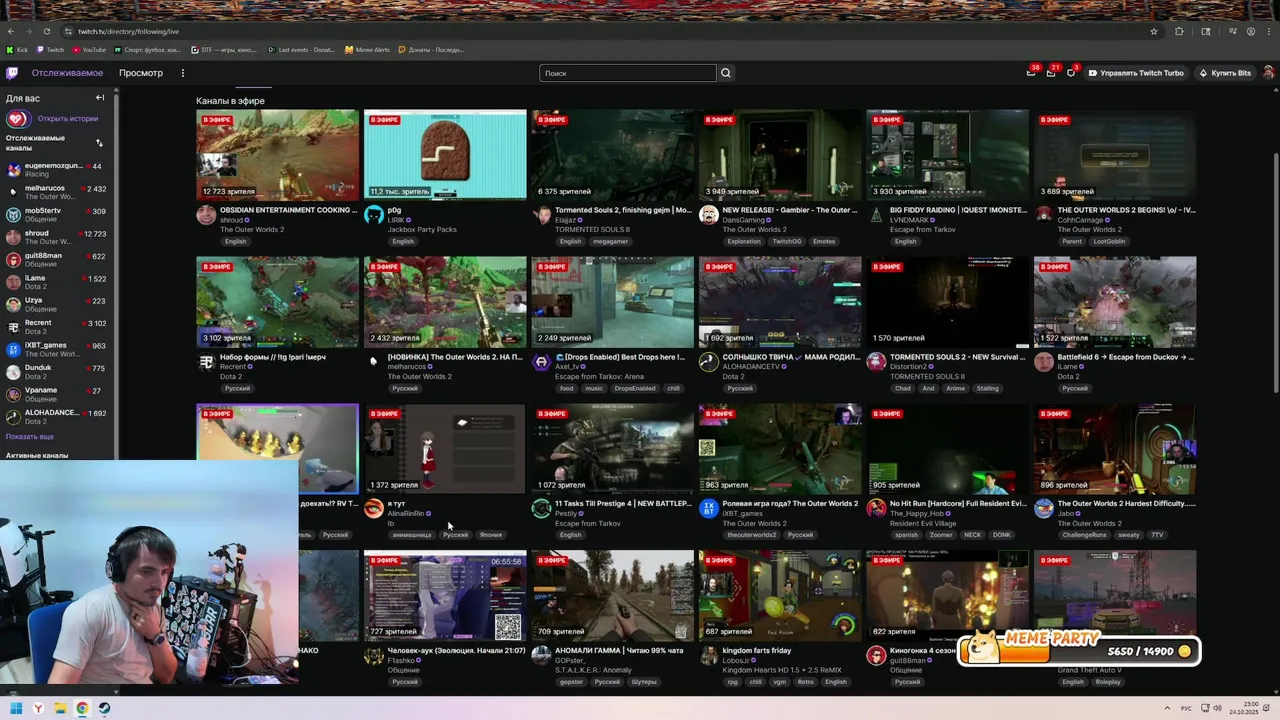
Task: Click IXBT_games avatar under the stream thumbnail
Action: pyautogui.click(x=709, y=509)
